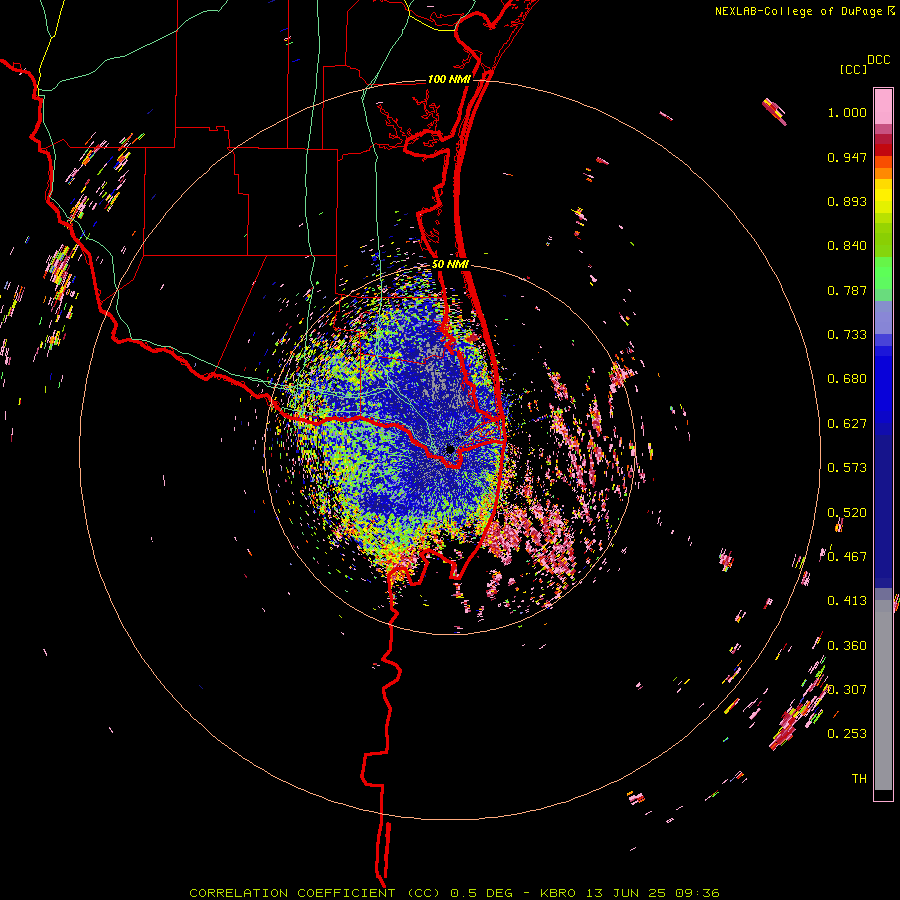Select the 0.467 scale value

point(847,556)
